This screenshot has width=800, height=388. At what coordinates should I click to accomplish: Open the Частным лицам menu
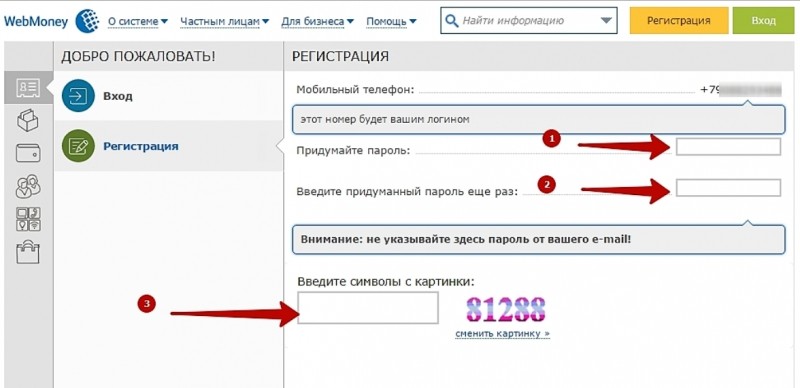pyautogui.click(x=224, y=21)
